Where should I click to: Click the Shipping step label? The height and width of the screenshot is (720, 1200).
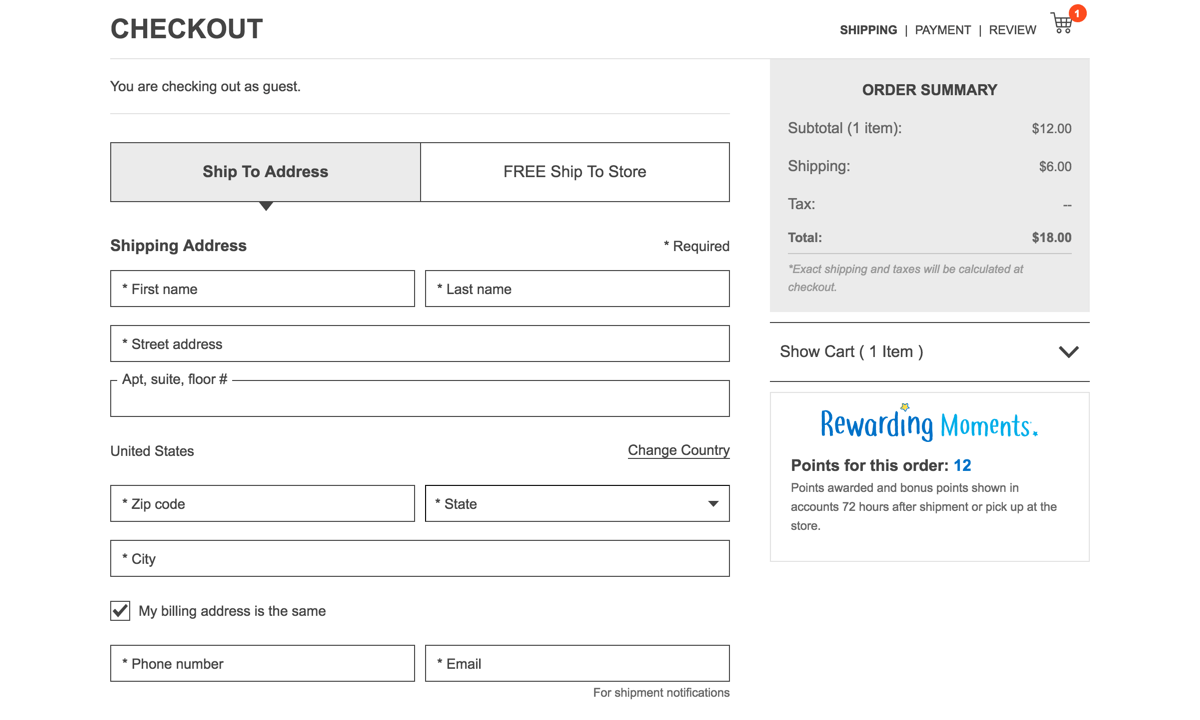tap(868, 30)
